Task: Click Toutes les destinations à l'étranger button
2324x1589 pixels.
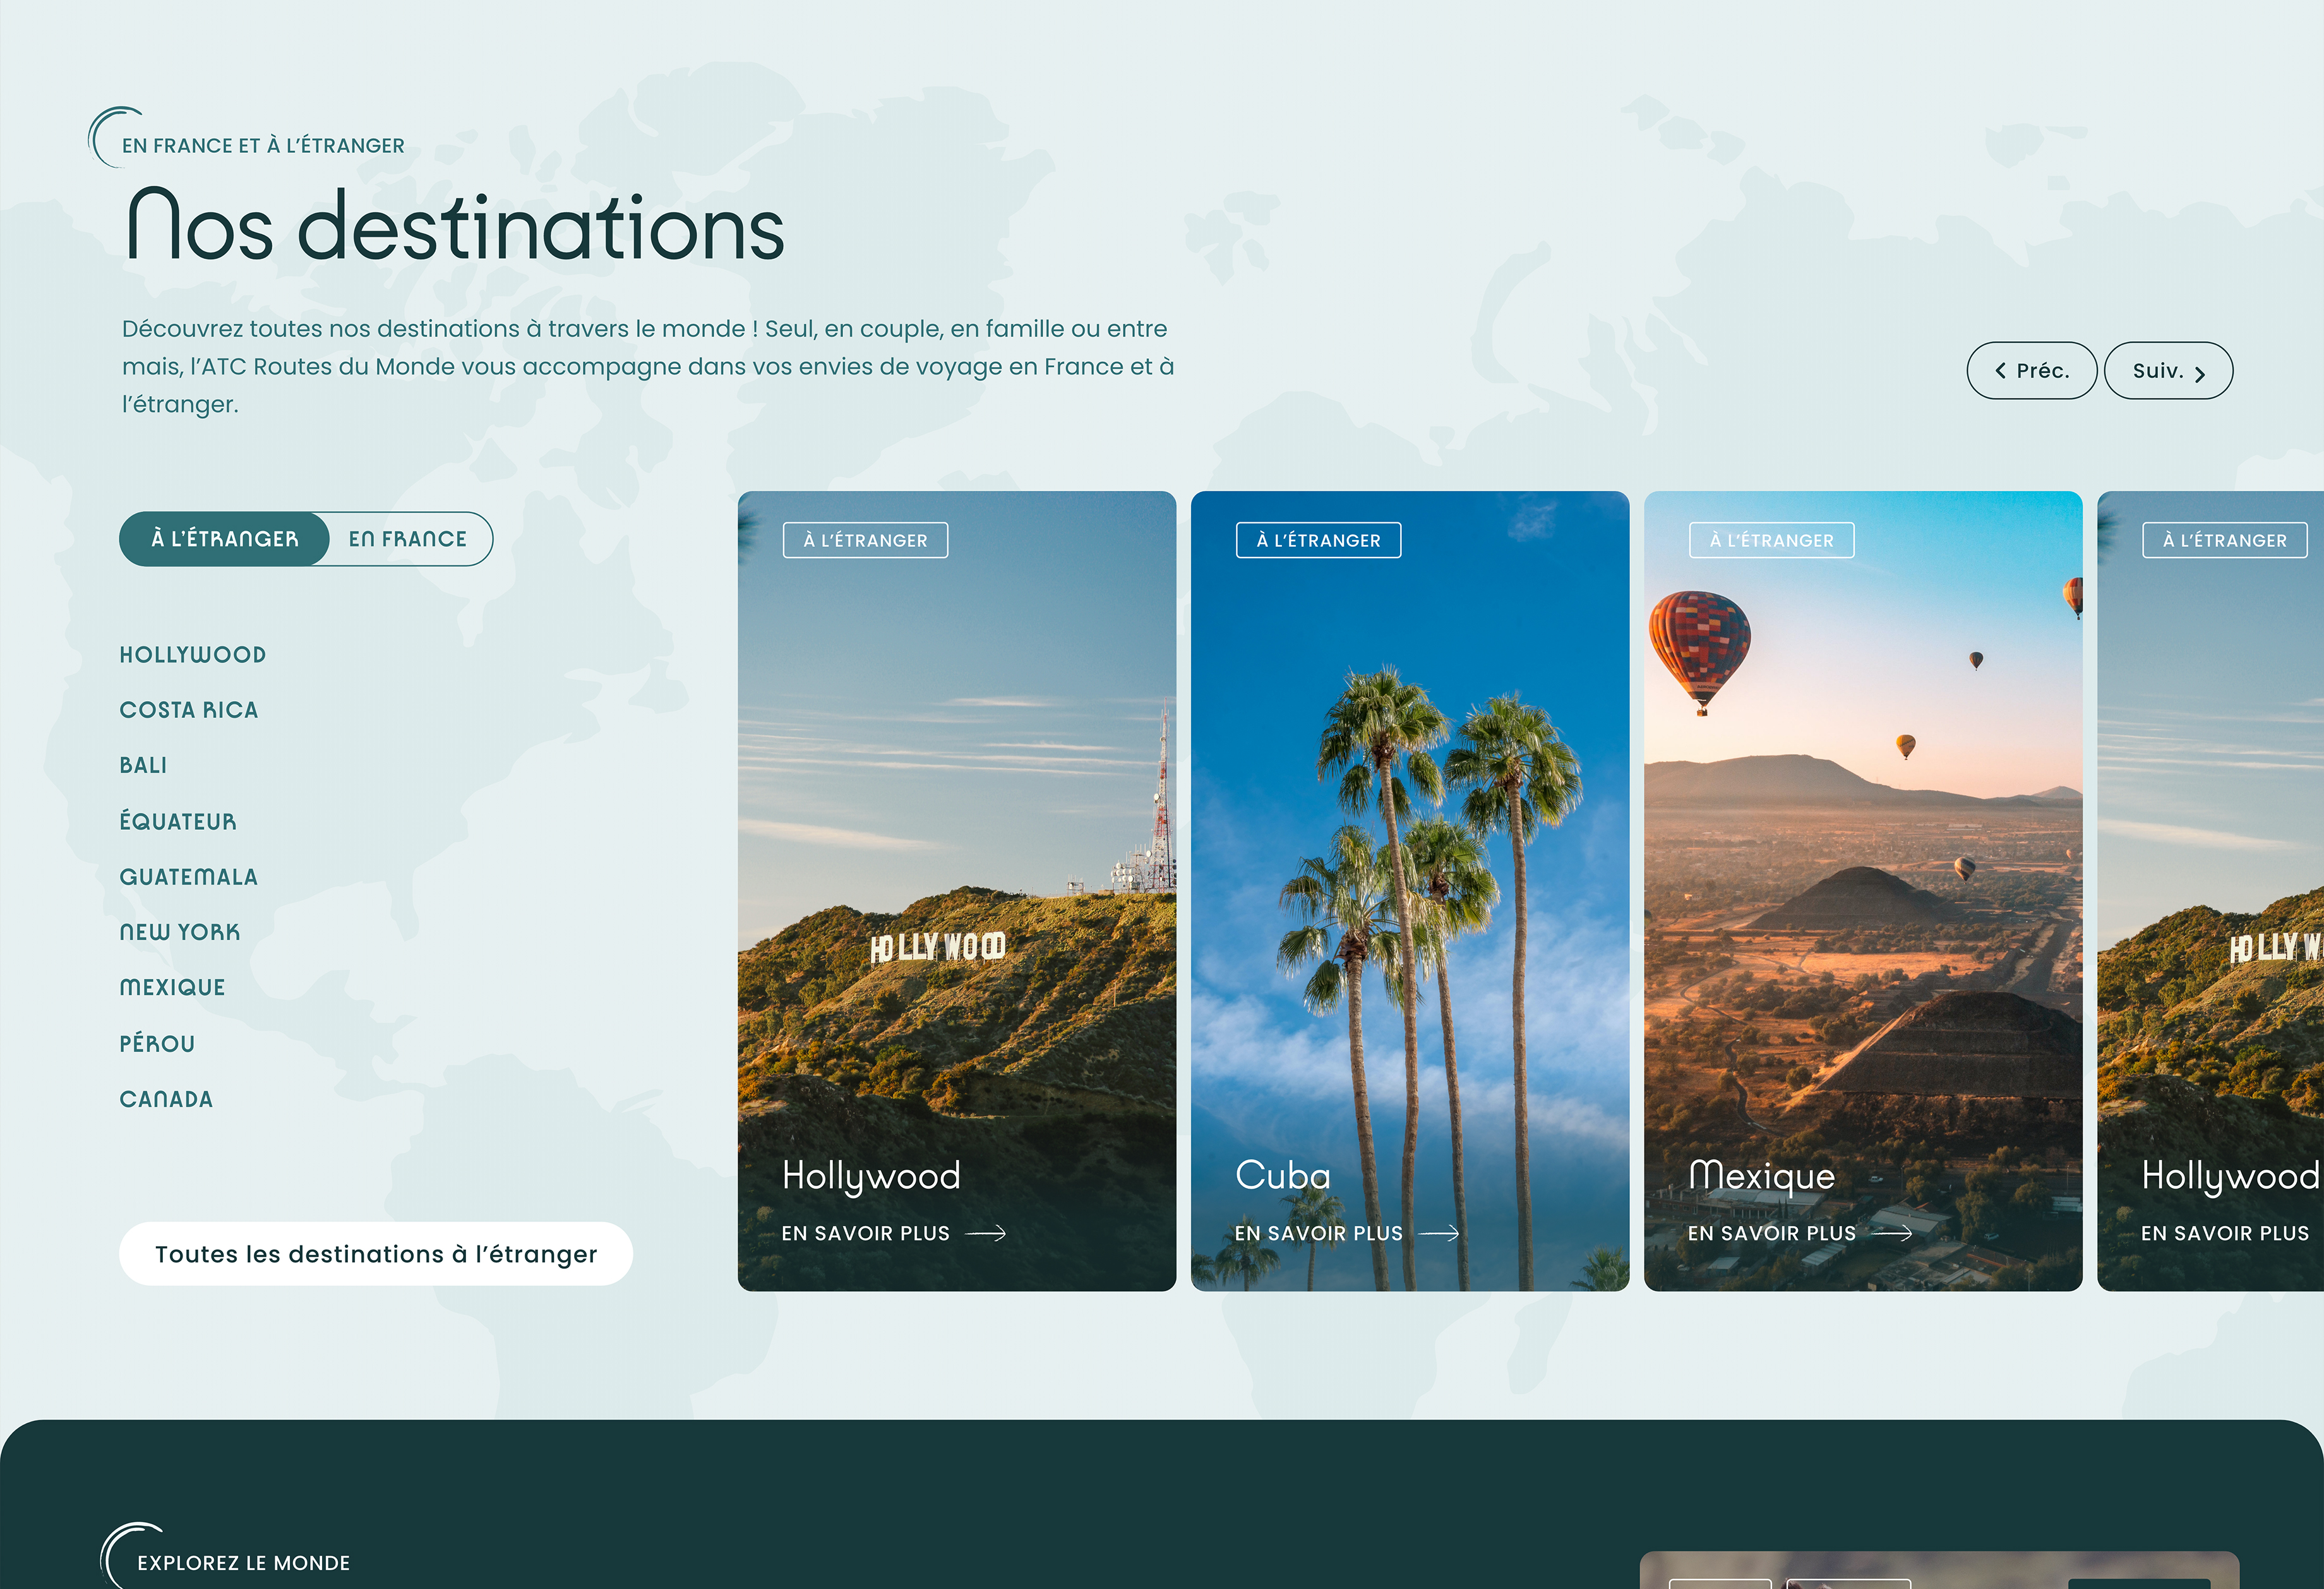Action: pos(376,1254)
